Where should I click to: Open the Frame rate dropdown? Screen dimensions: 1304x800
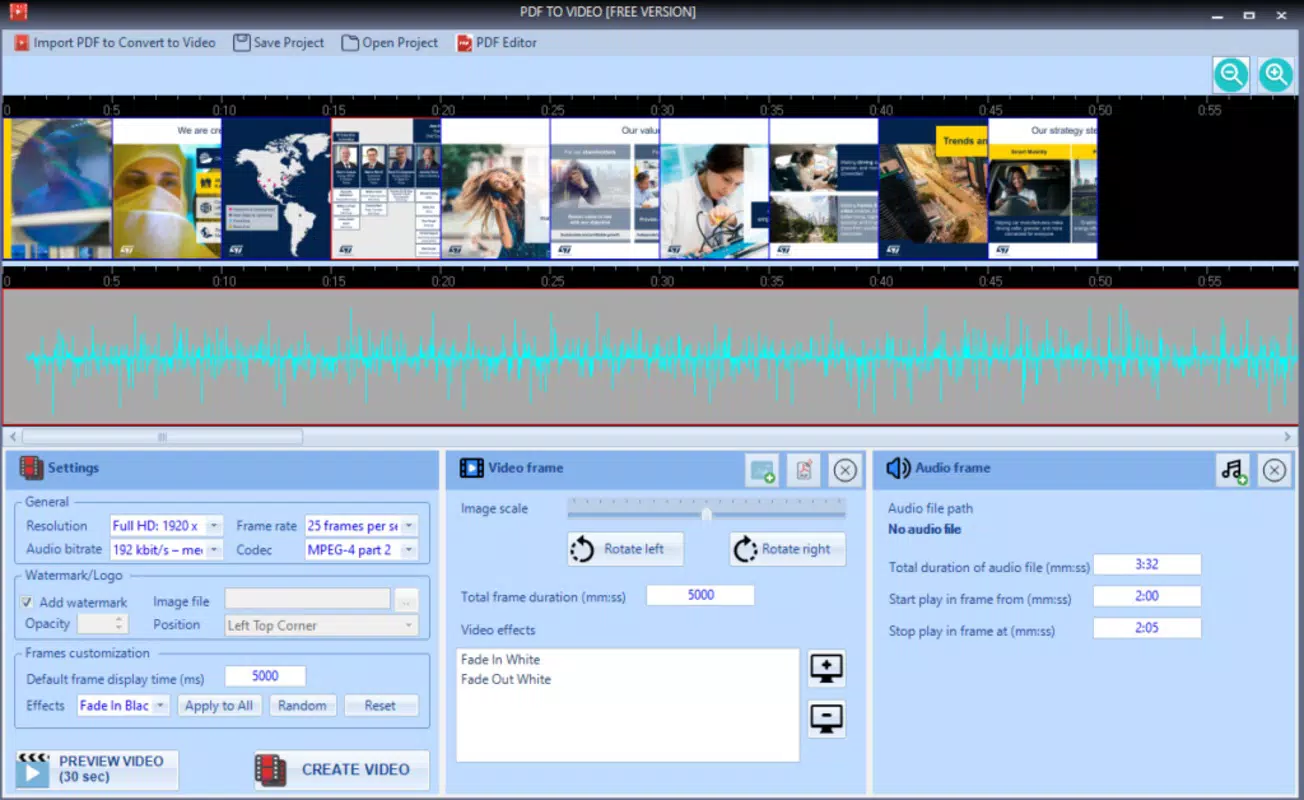click(x=361, y=526)
